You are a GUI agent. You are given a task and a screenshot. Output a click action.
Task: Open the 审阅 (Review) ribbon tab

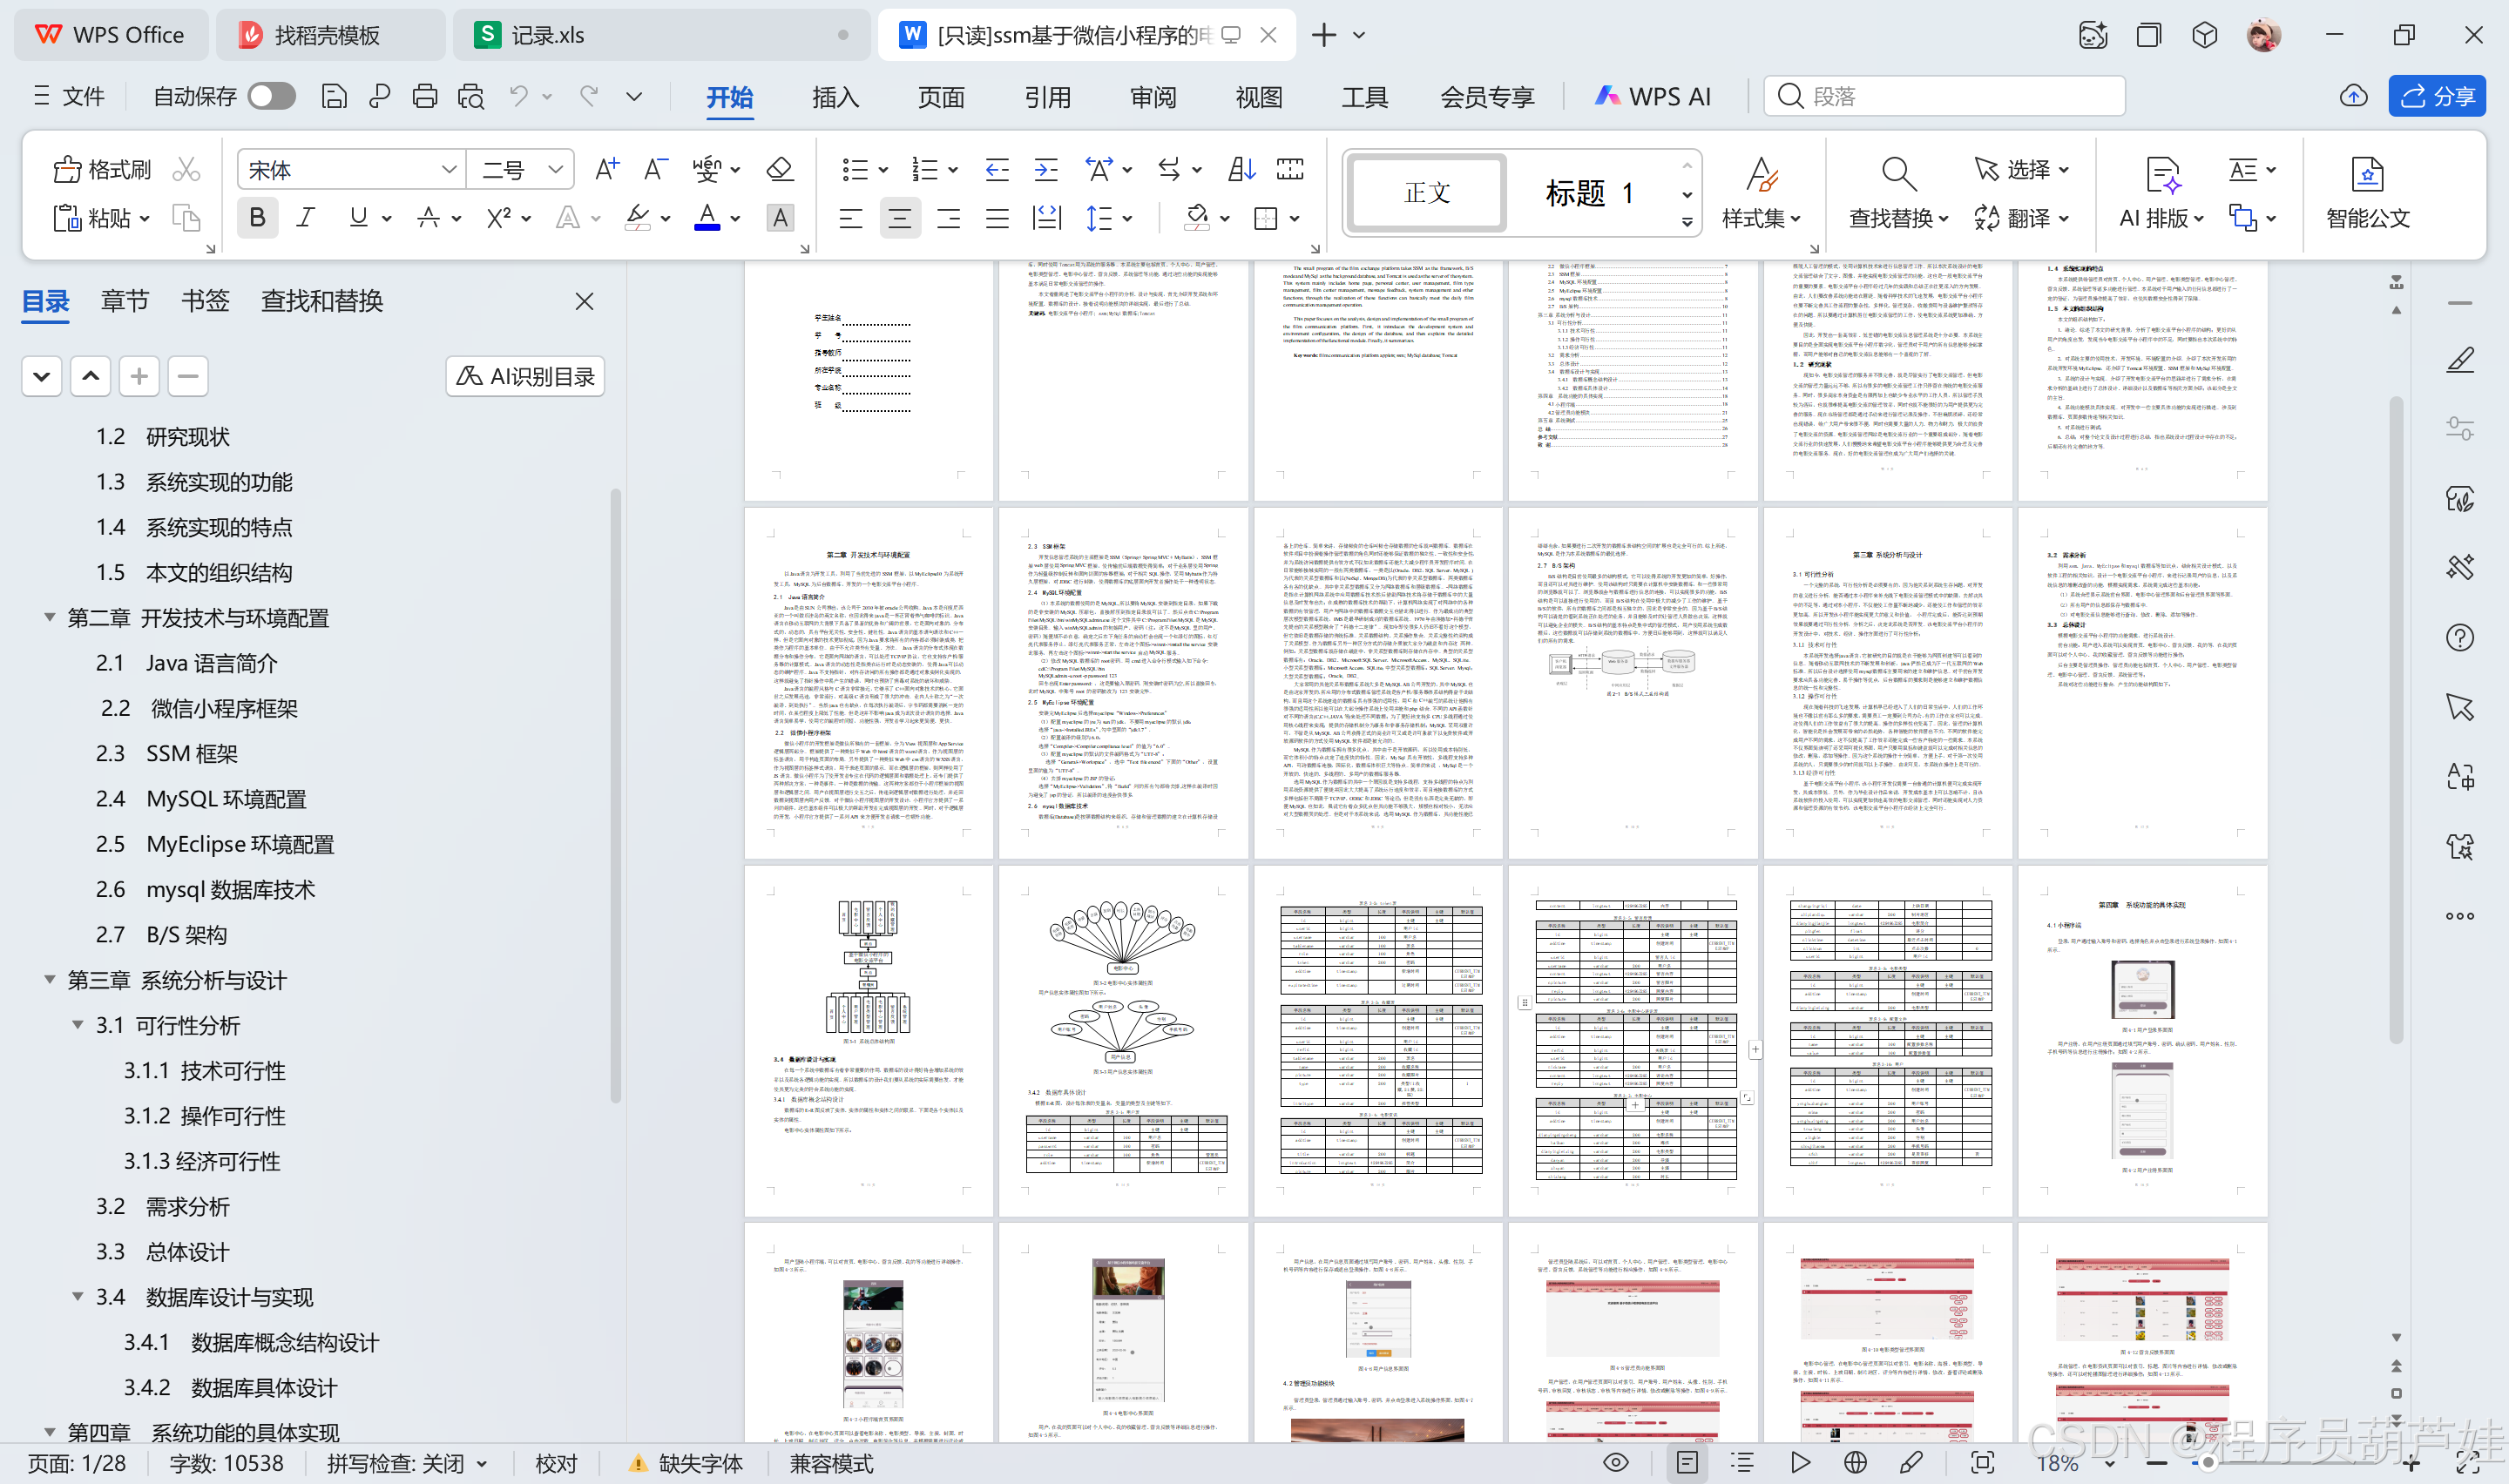(1153, 97)
